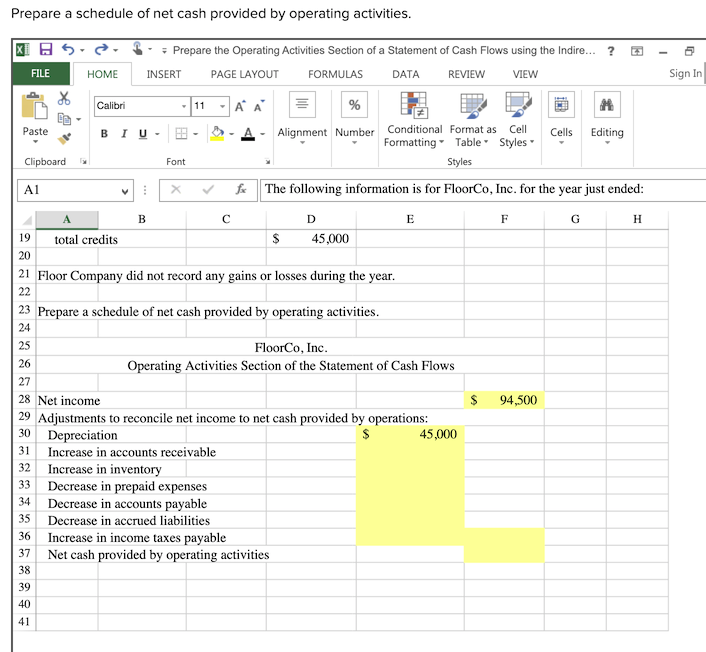706x652 pixels.
Task: Switch to the HOME tab
Action: click(102, 74)
